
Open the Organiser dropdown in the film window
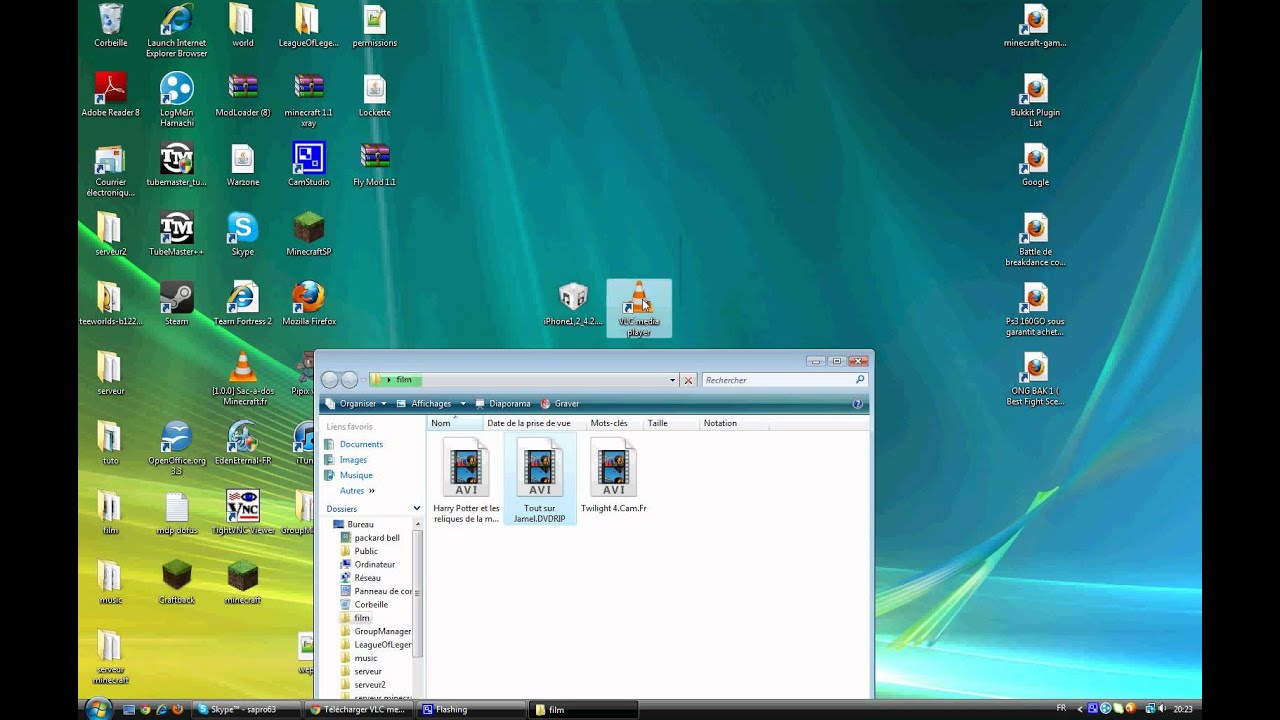[357, 404]
